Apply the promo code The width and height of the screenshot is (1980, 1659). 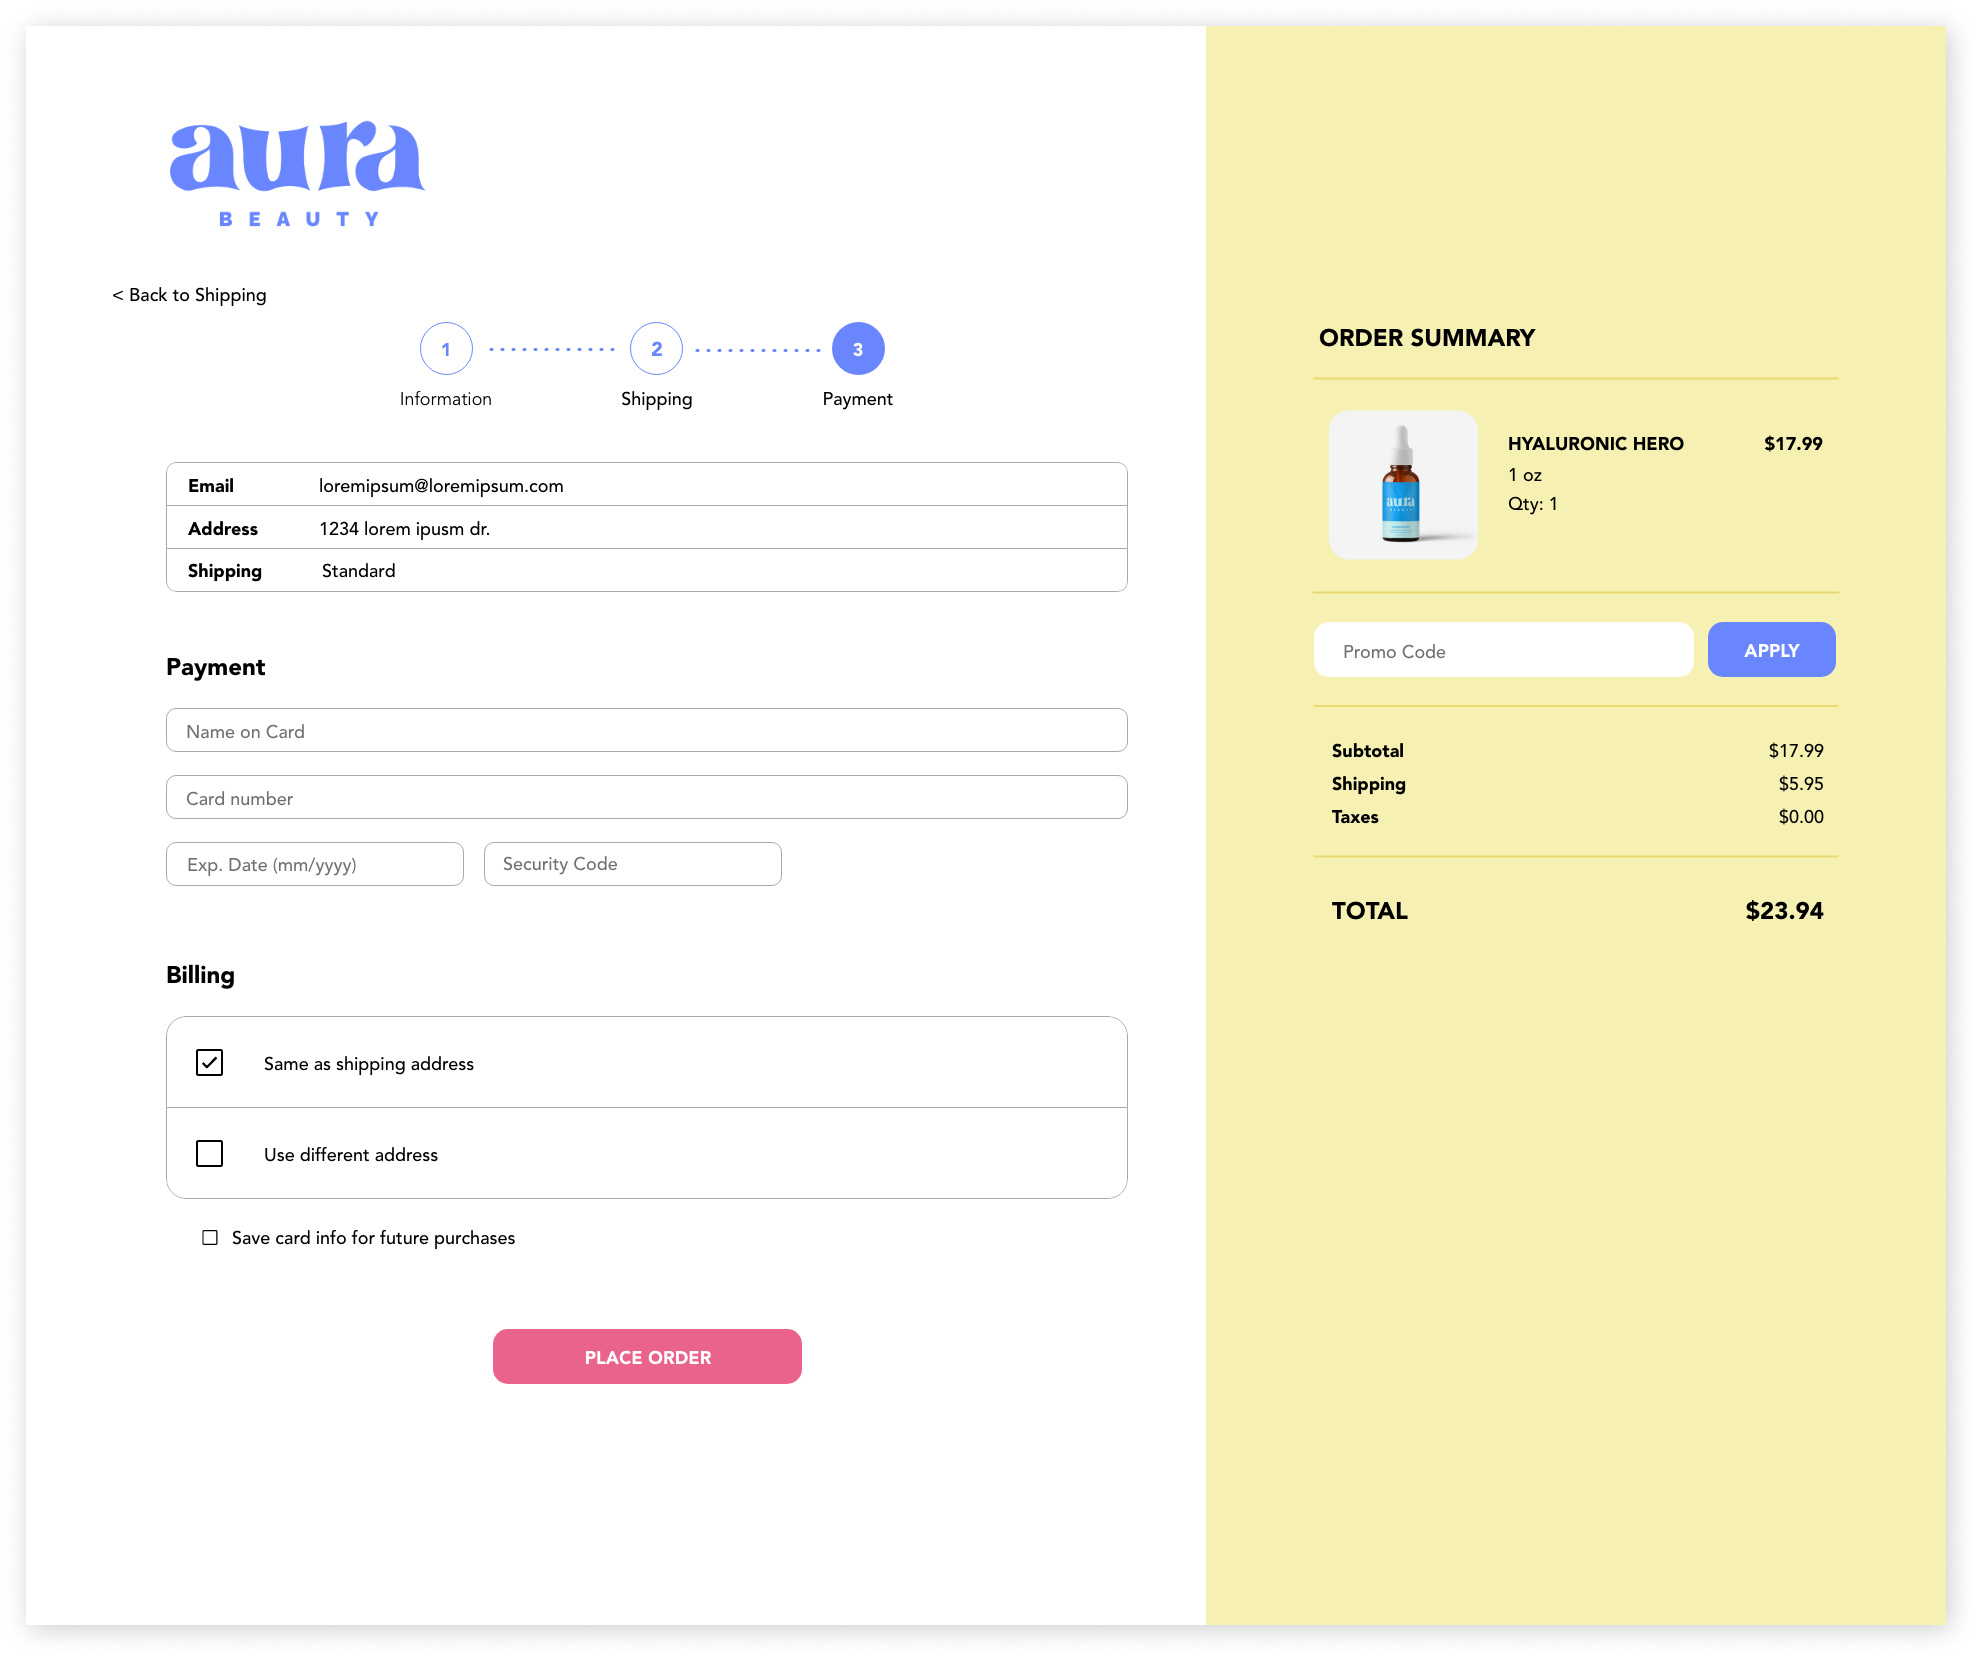coord(1771,650)
